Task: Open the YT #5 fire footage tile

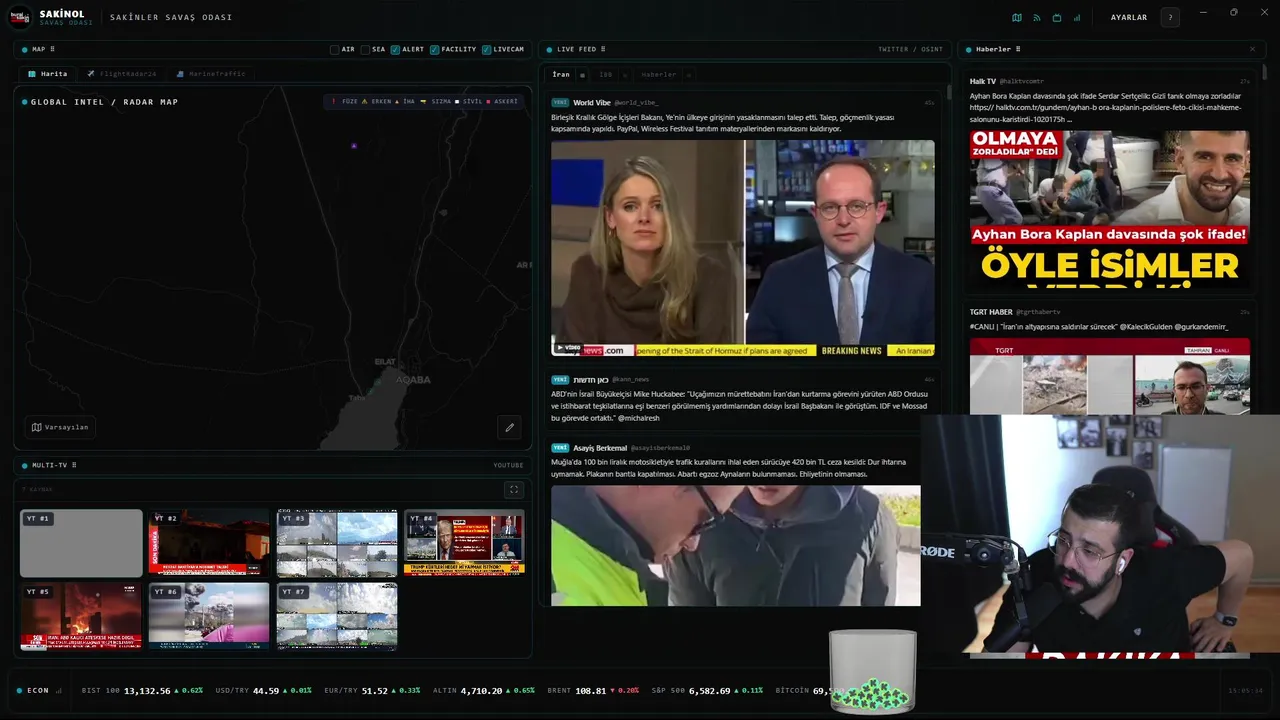Action: point(81,616)
